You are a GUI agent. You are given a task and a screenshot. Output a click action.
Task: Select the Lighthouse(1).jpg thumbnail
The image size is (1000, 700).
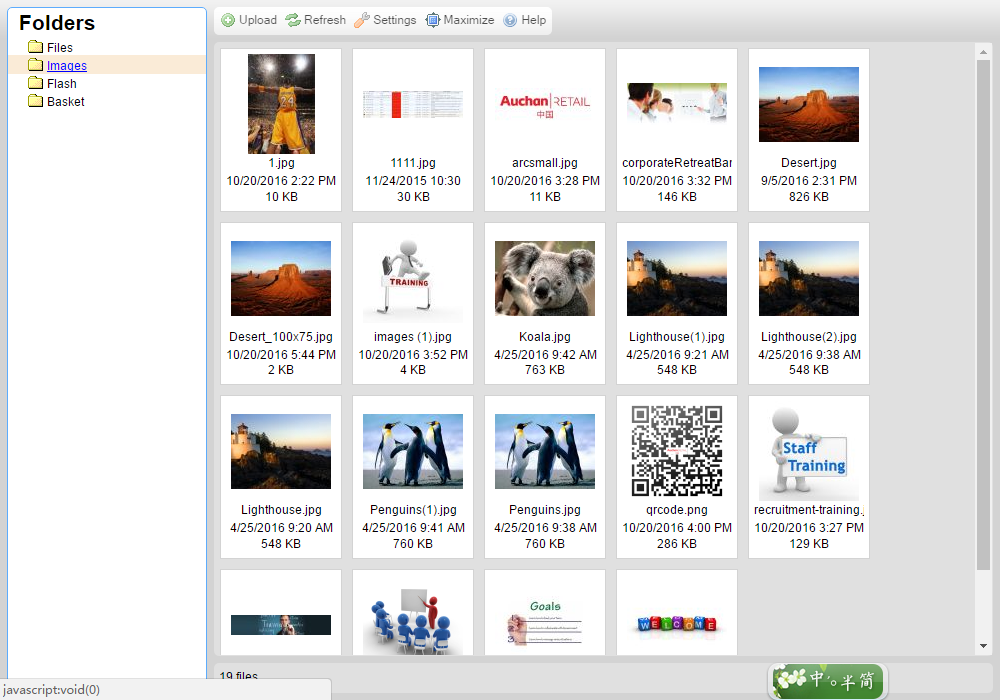pos(677,278)
